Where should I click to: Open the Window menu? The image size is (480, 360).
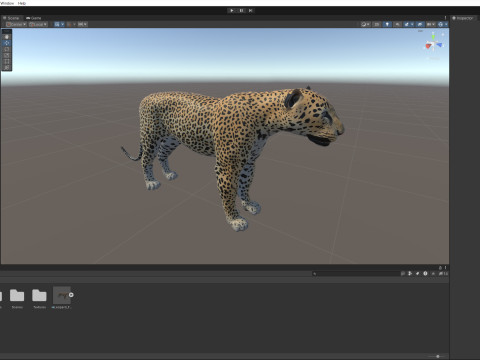click(7, 3)
